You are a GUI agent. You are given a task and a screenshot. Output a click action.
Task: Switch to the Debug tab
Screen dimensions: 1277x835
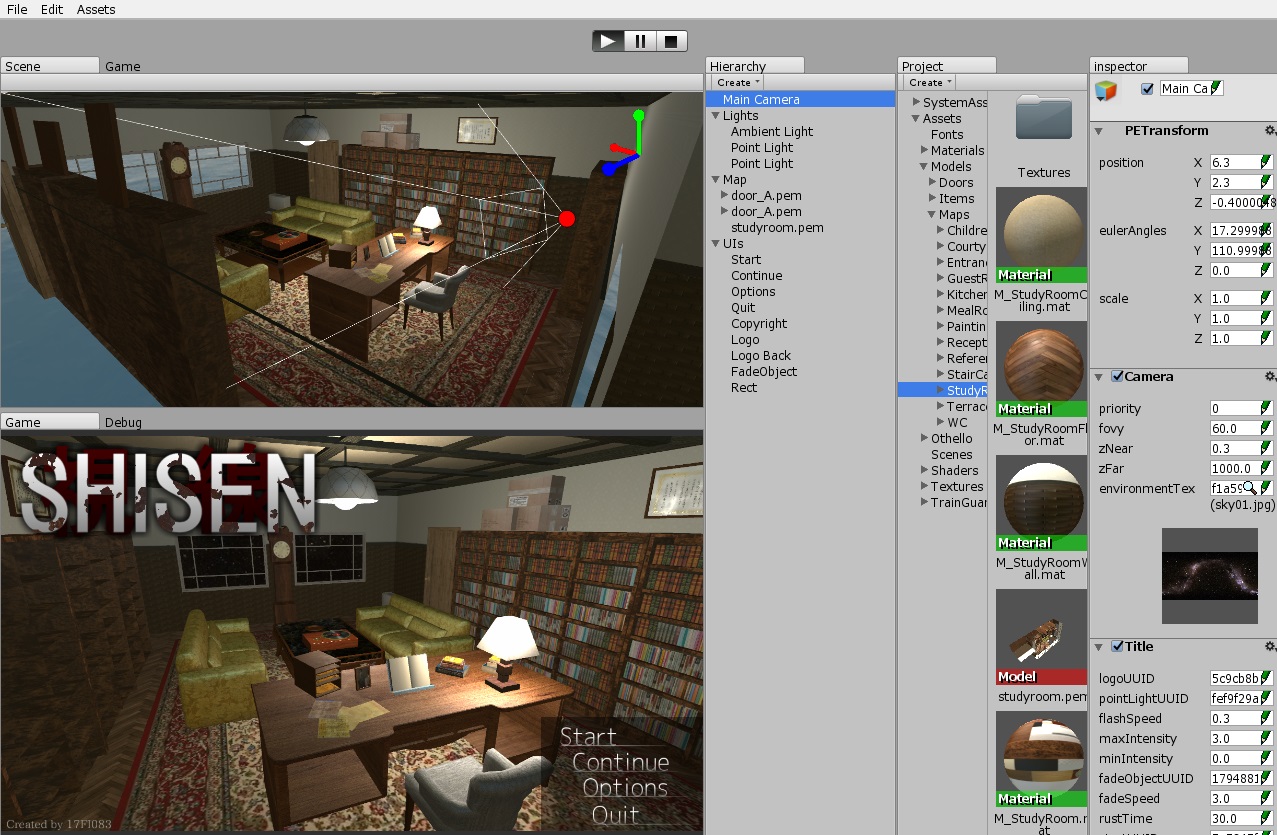[124, 422]
